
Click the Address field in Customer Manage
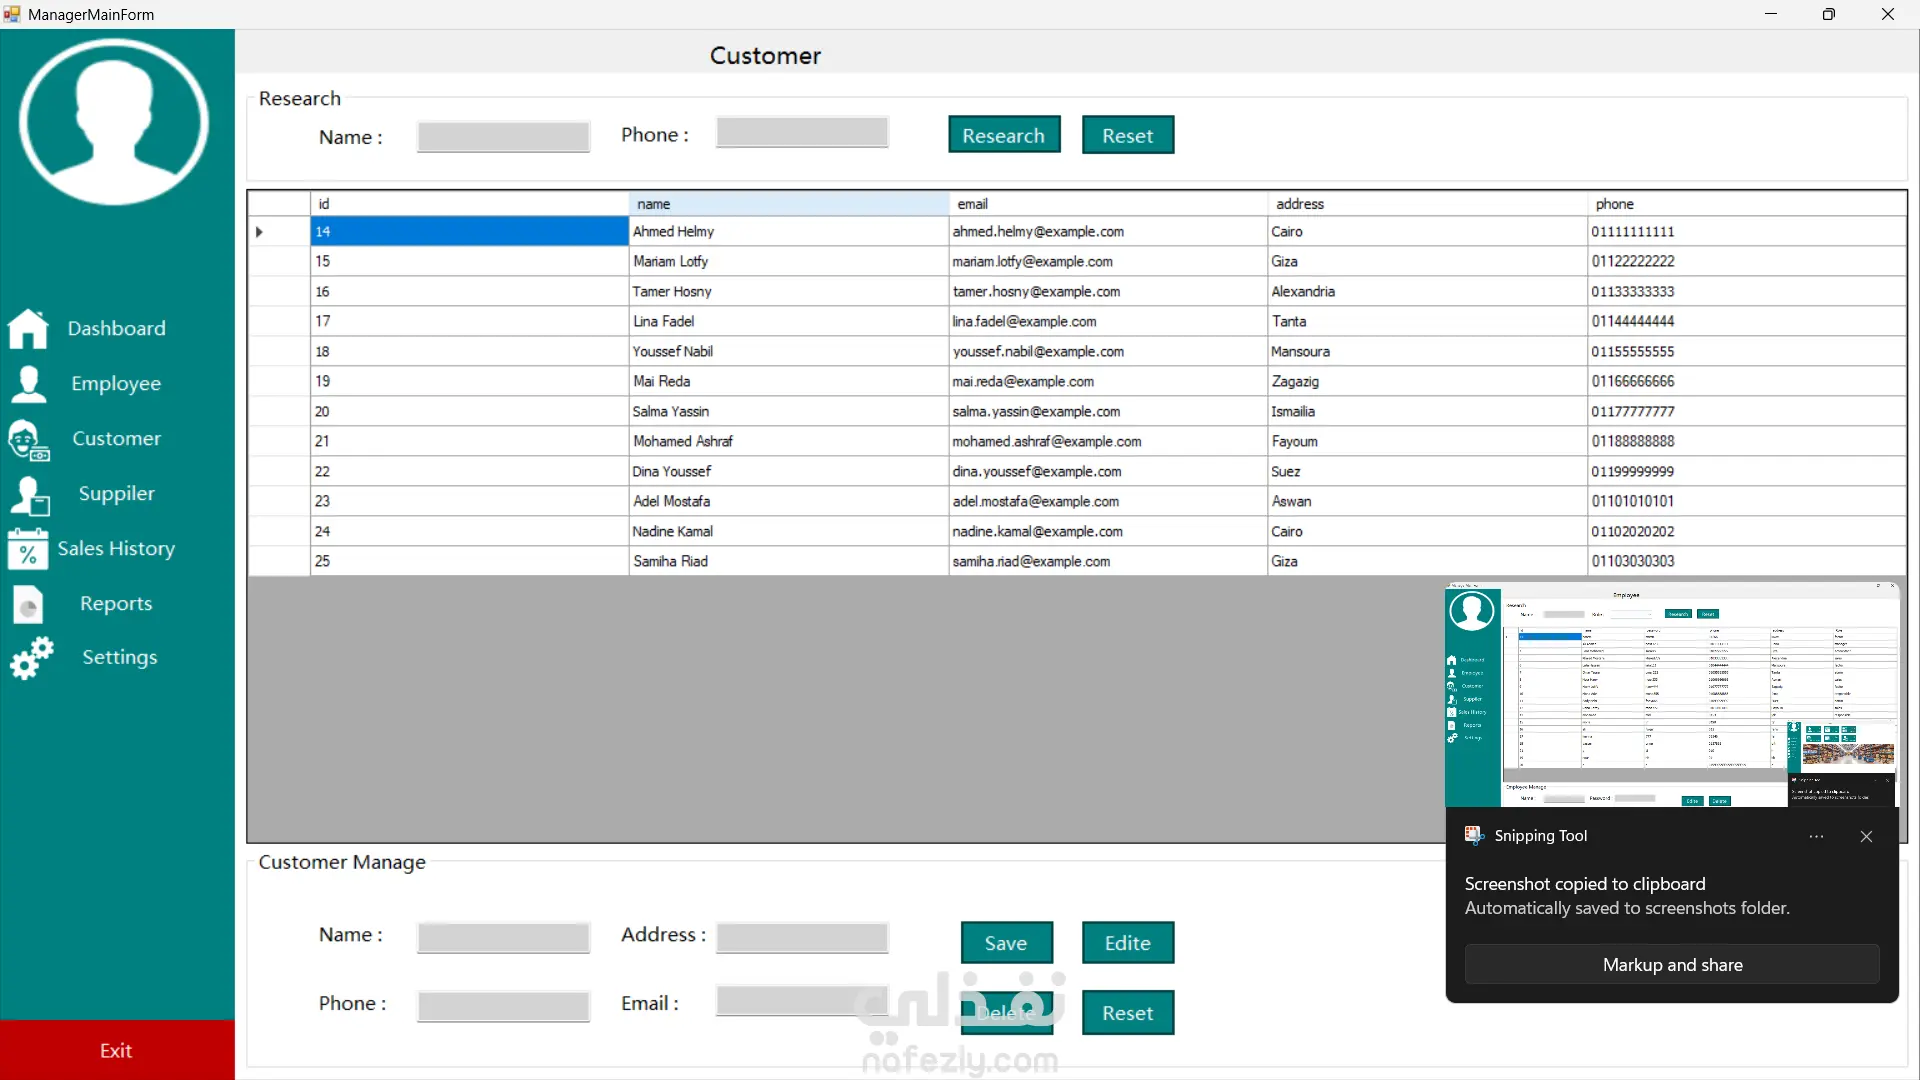pos(802,937)
